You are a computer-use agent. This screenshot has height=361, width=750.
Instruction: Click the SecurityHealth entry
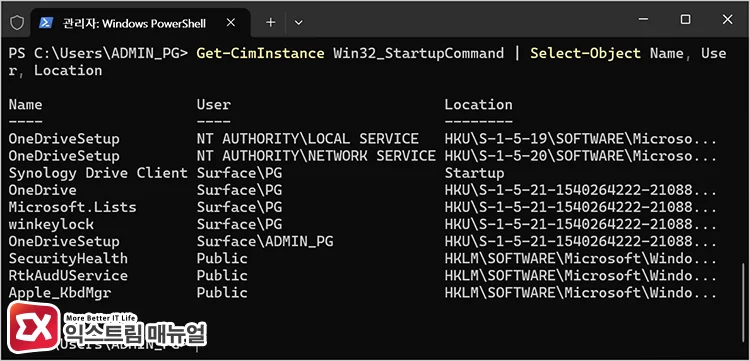(68, 259)
